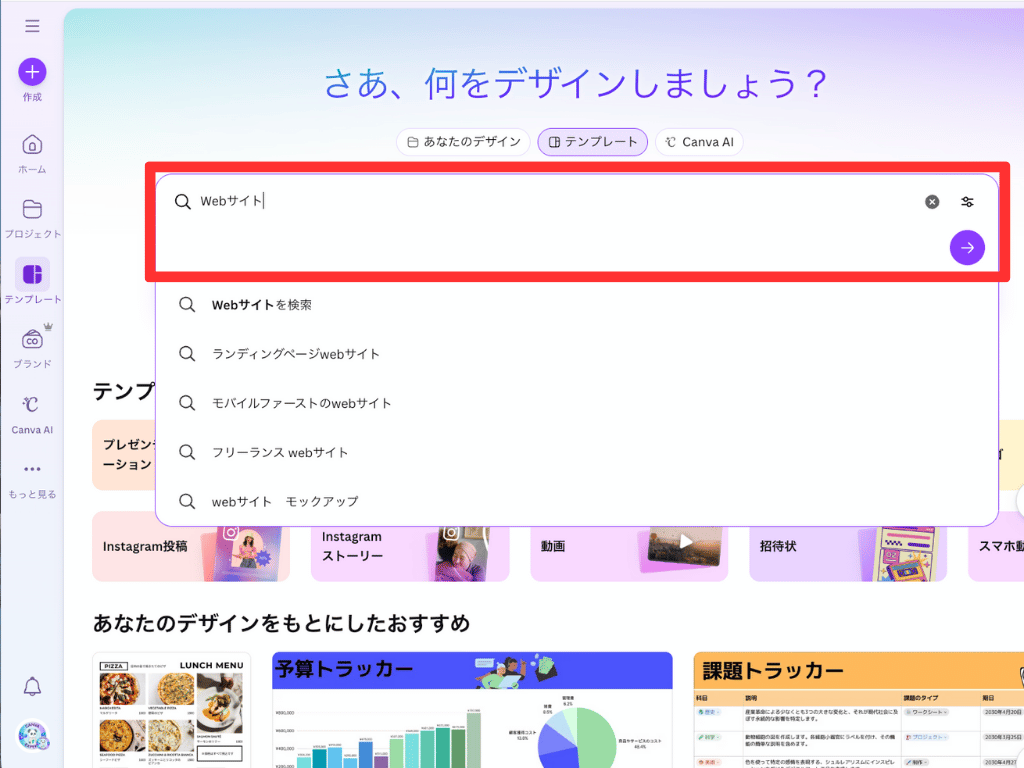The height and width of the screenshot is (768, 1024).
Task: Select the Canva AI tab pill
Action: [699, 142]
